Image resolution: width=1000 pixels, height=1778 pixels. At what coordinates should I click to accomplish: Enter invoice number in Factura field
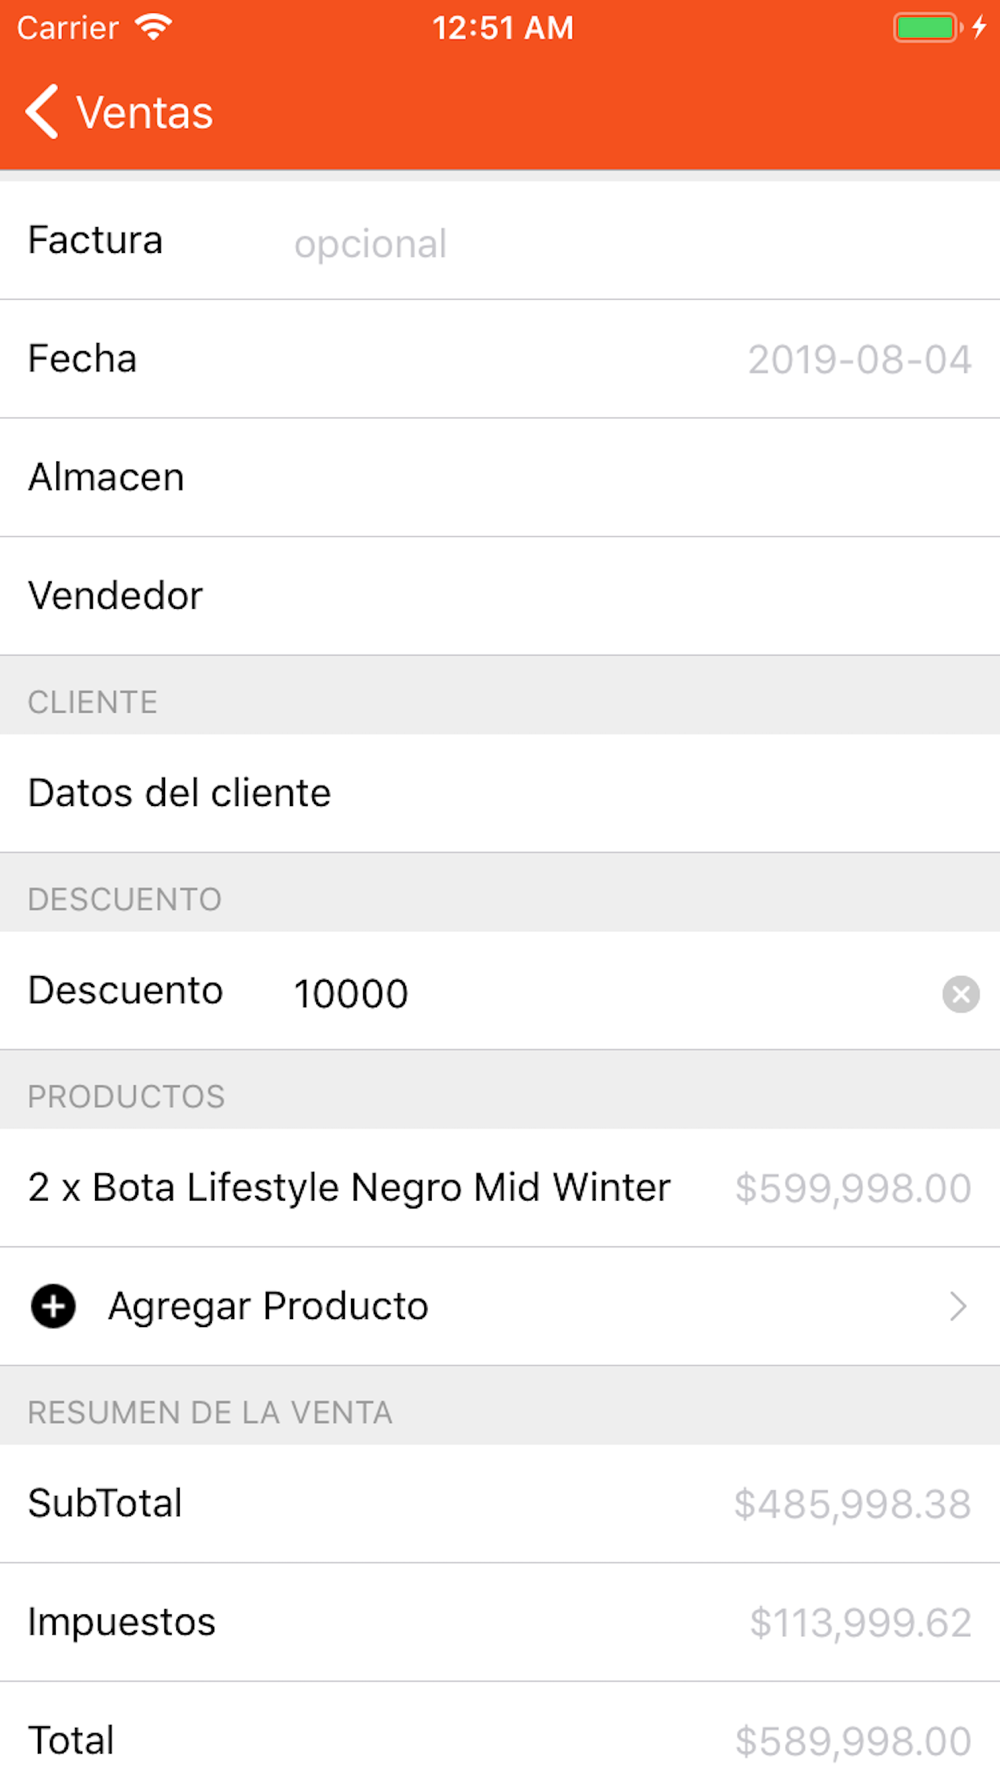[600, 243]
